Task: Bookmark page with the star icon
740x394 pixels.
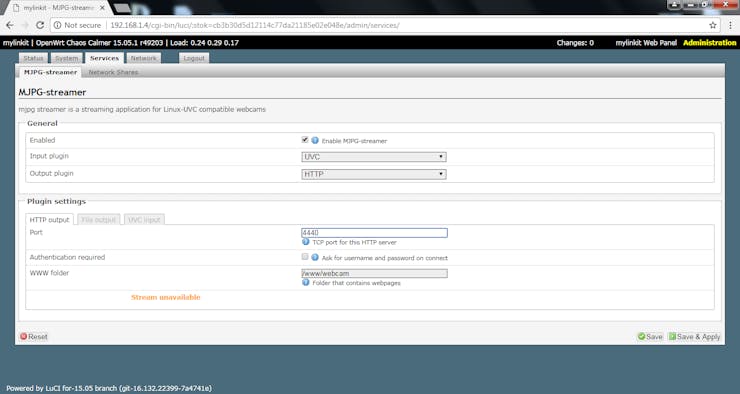Action: [x=713, y=25]
